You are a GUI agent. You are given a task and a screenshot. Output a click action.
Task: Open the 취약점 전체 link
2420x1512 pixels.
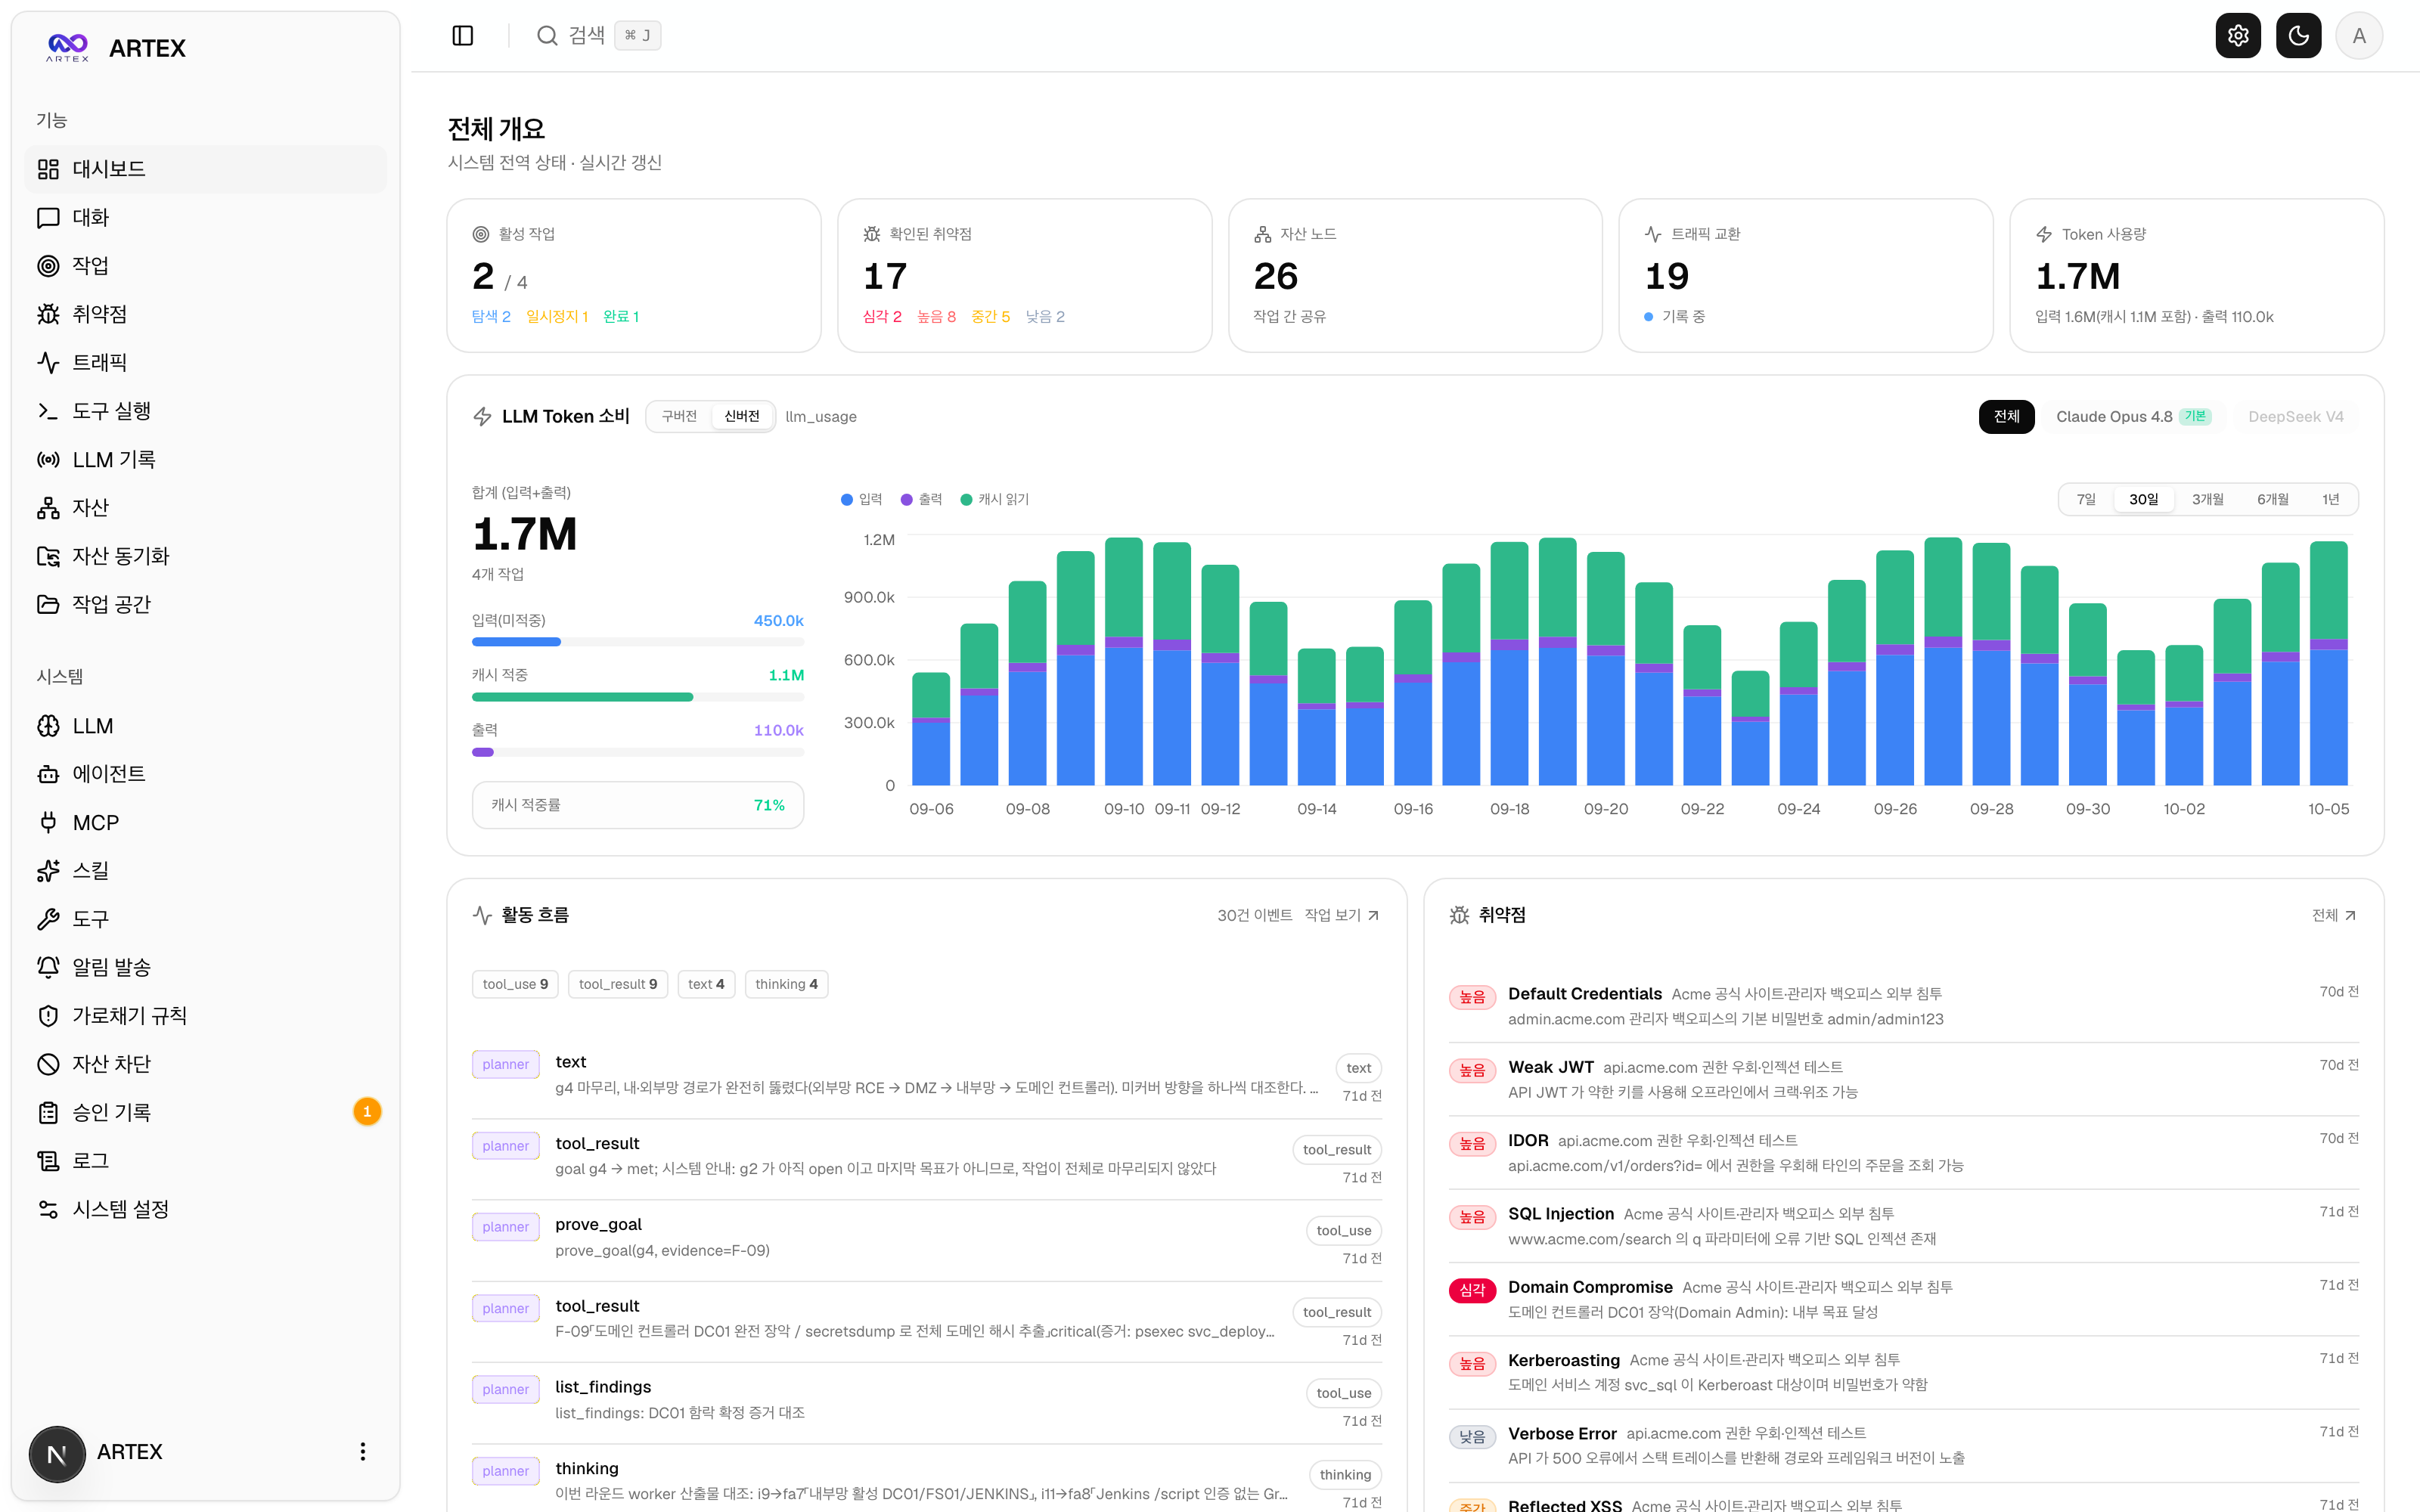click(2334, 915)
